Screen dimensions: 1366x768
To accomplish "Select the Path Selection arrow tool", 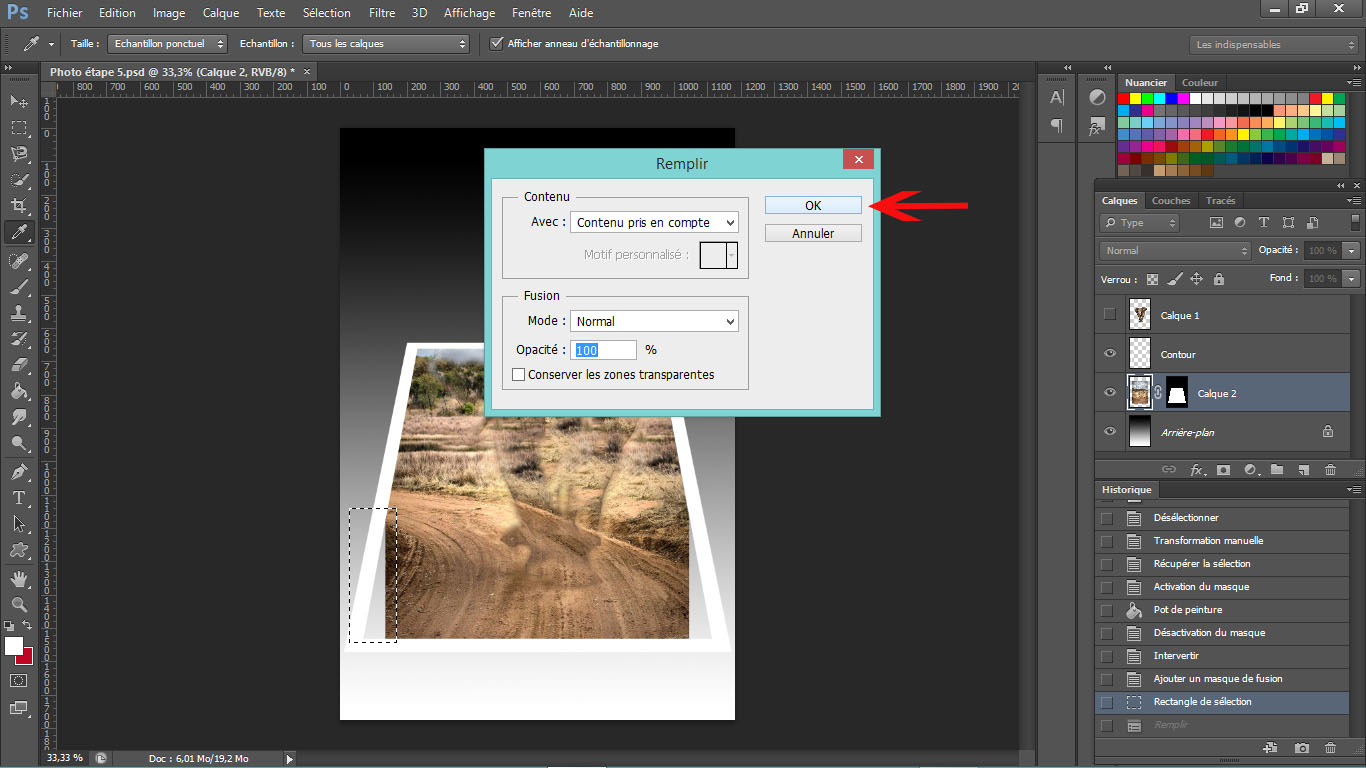I will tap(19, 523).
